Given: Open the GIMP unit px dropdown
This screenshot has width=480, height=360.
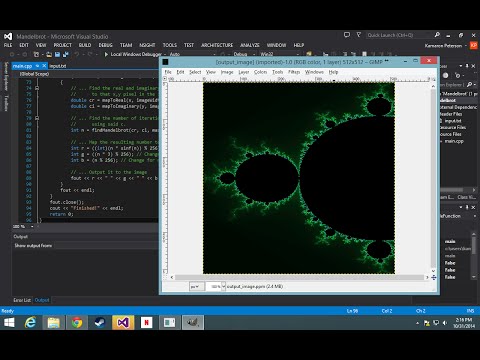Looking at the screenshot, I should click(196, 286).
